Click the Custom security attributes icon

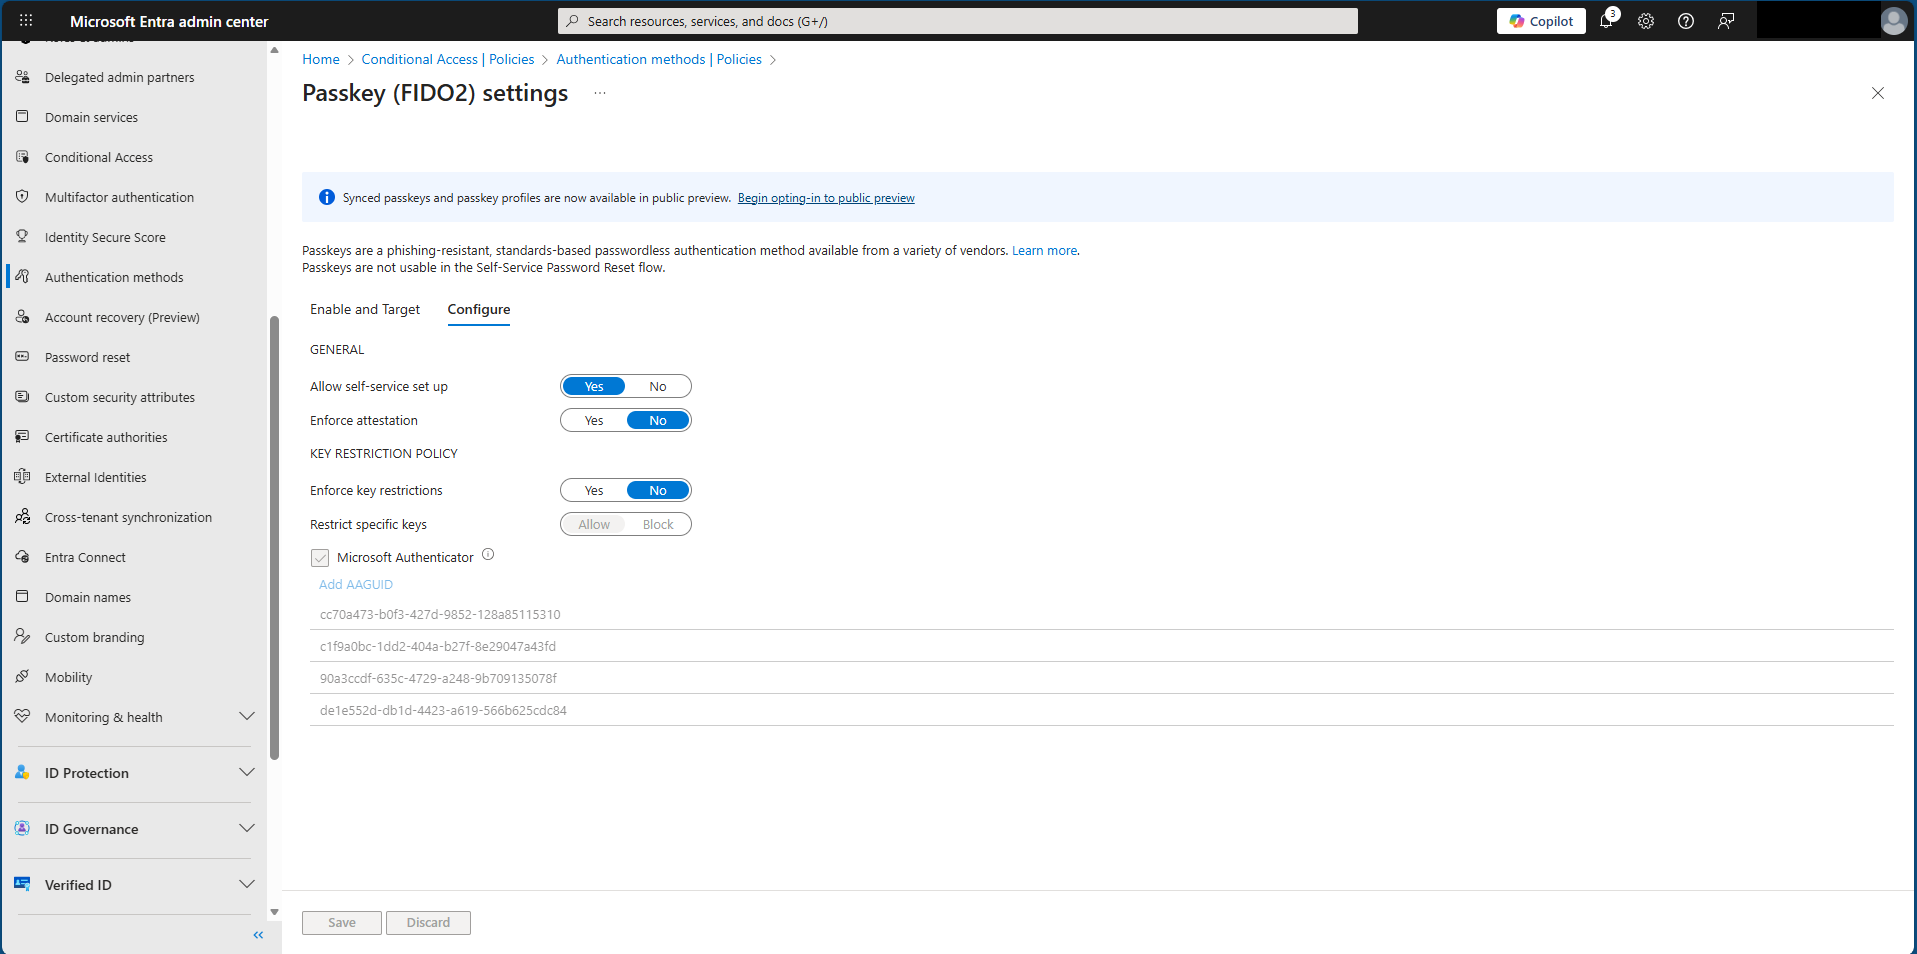pyautogui.click(x=22, y=397)
